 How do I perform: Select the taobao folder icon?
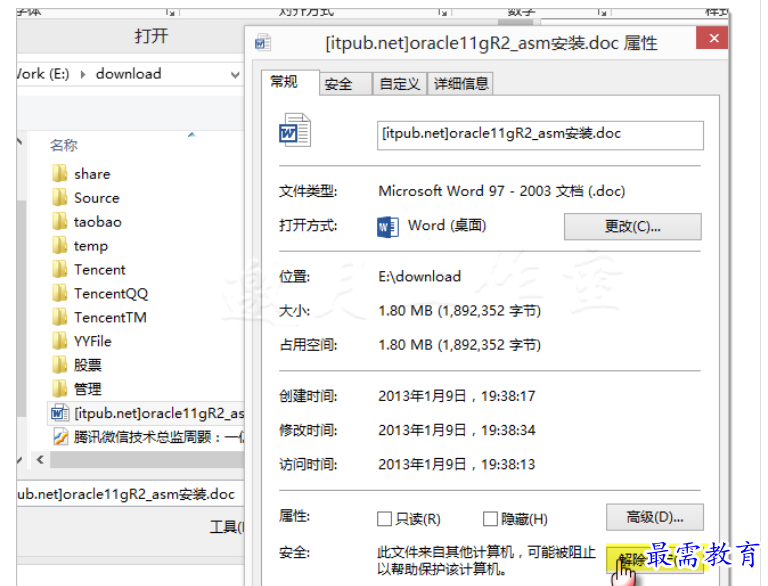(60, 221)
